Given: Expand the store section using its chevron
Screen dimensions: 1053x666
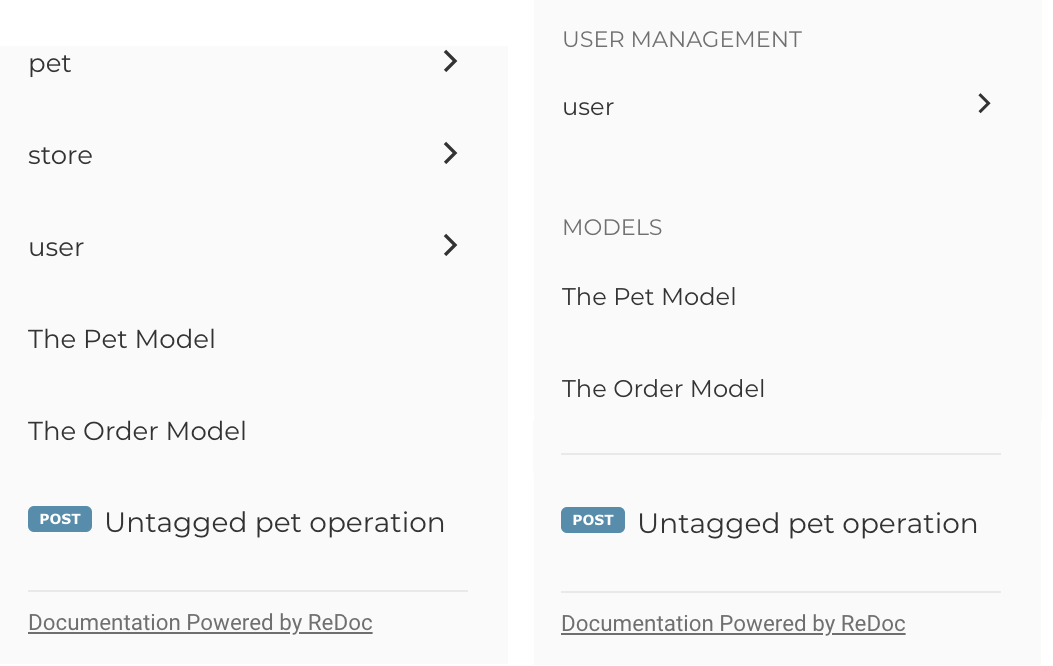Looking at the screenshot, I should pos(450,153).
